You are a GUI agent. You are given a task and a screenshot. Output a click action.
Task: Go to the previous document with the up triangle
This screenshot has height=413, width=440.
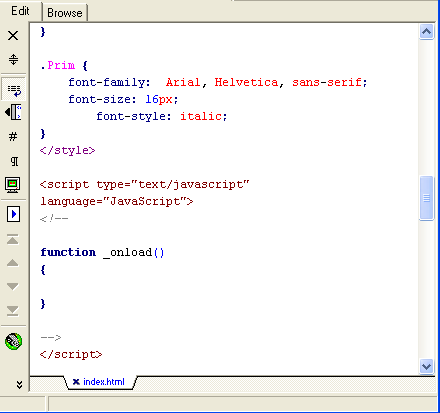pos(13,263)
